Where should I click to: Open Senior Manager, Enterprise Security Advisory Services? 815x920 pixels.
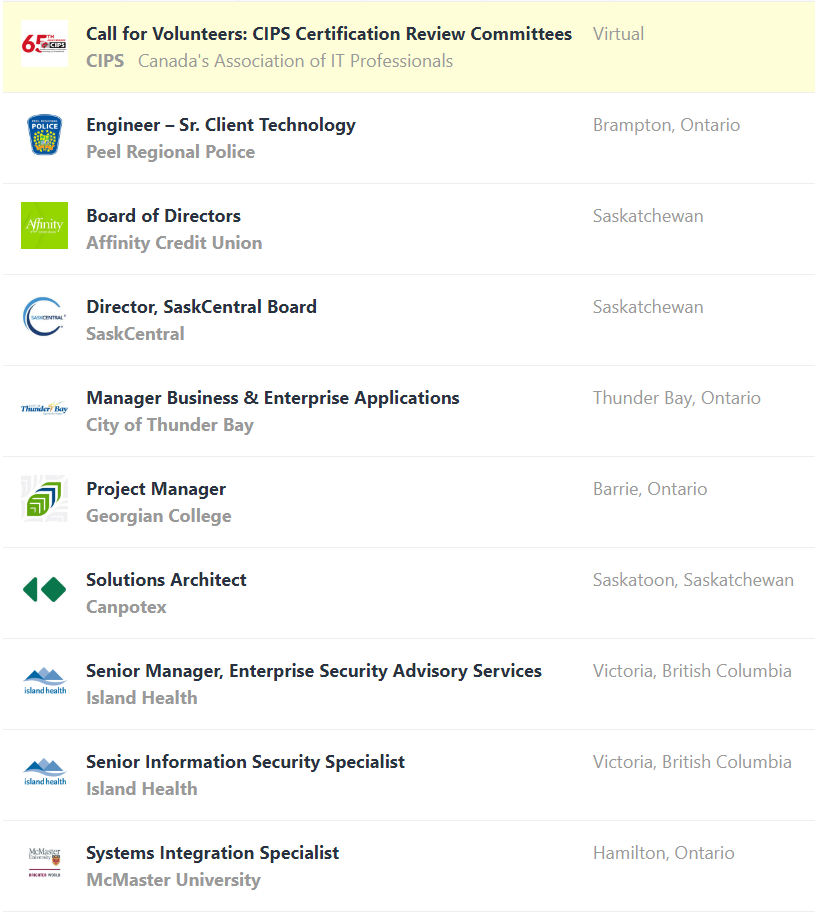coord(314,671)
